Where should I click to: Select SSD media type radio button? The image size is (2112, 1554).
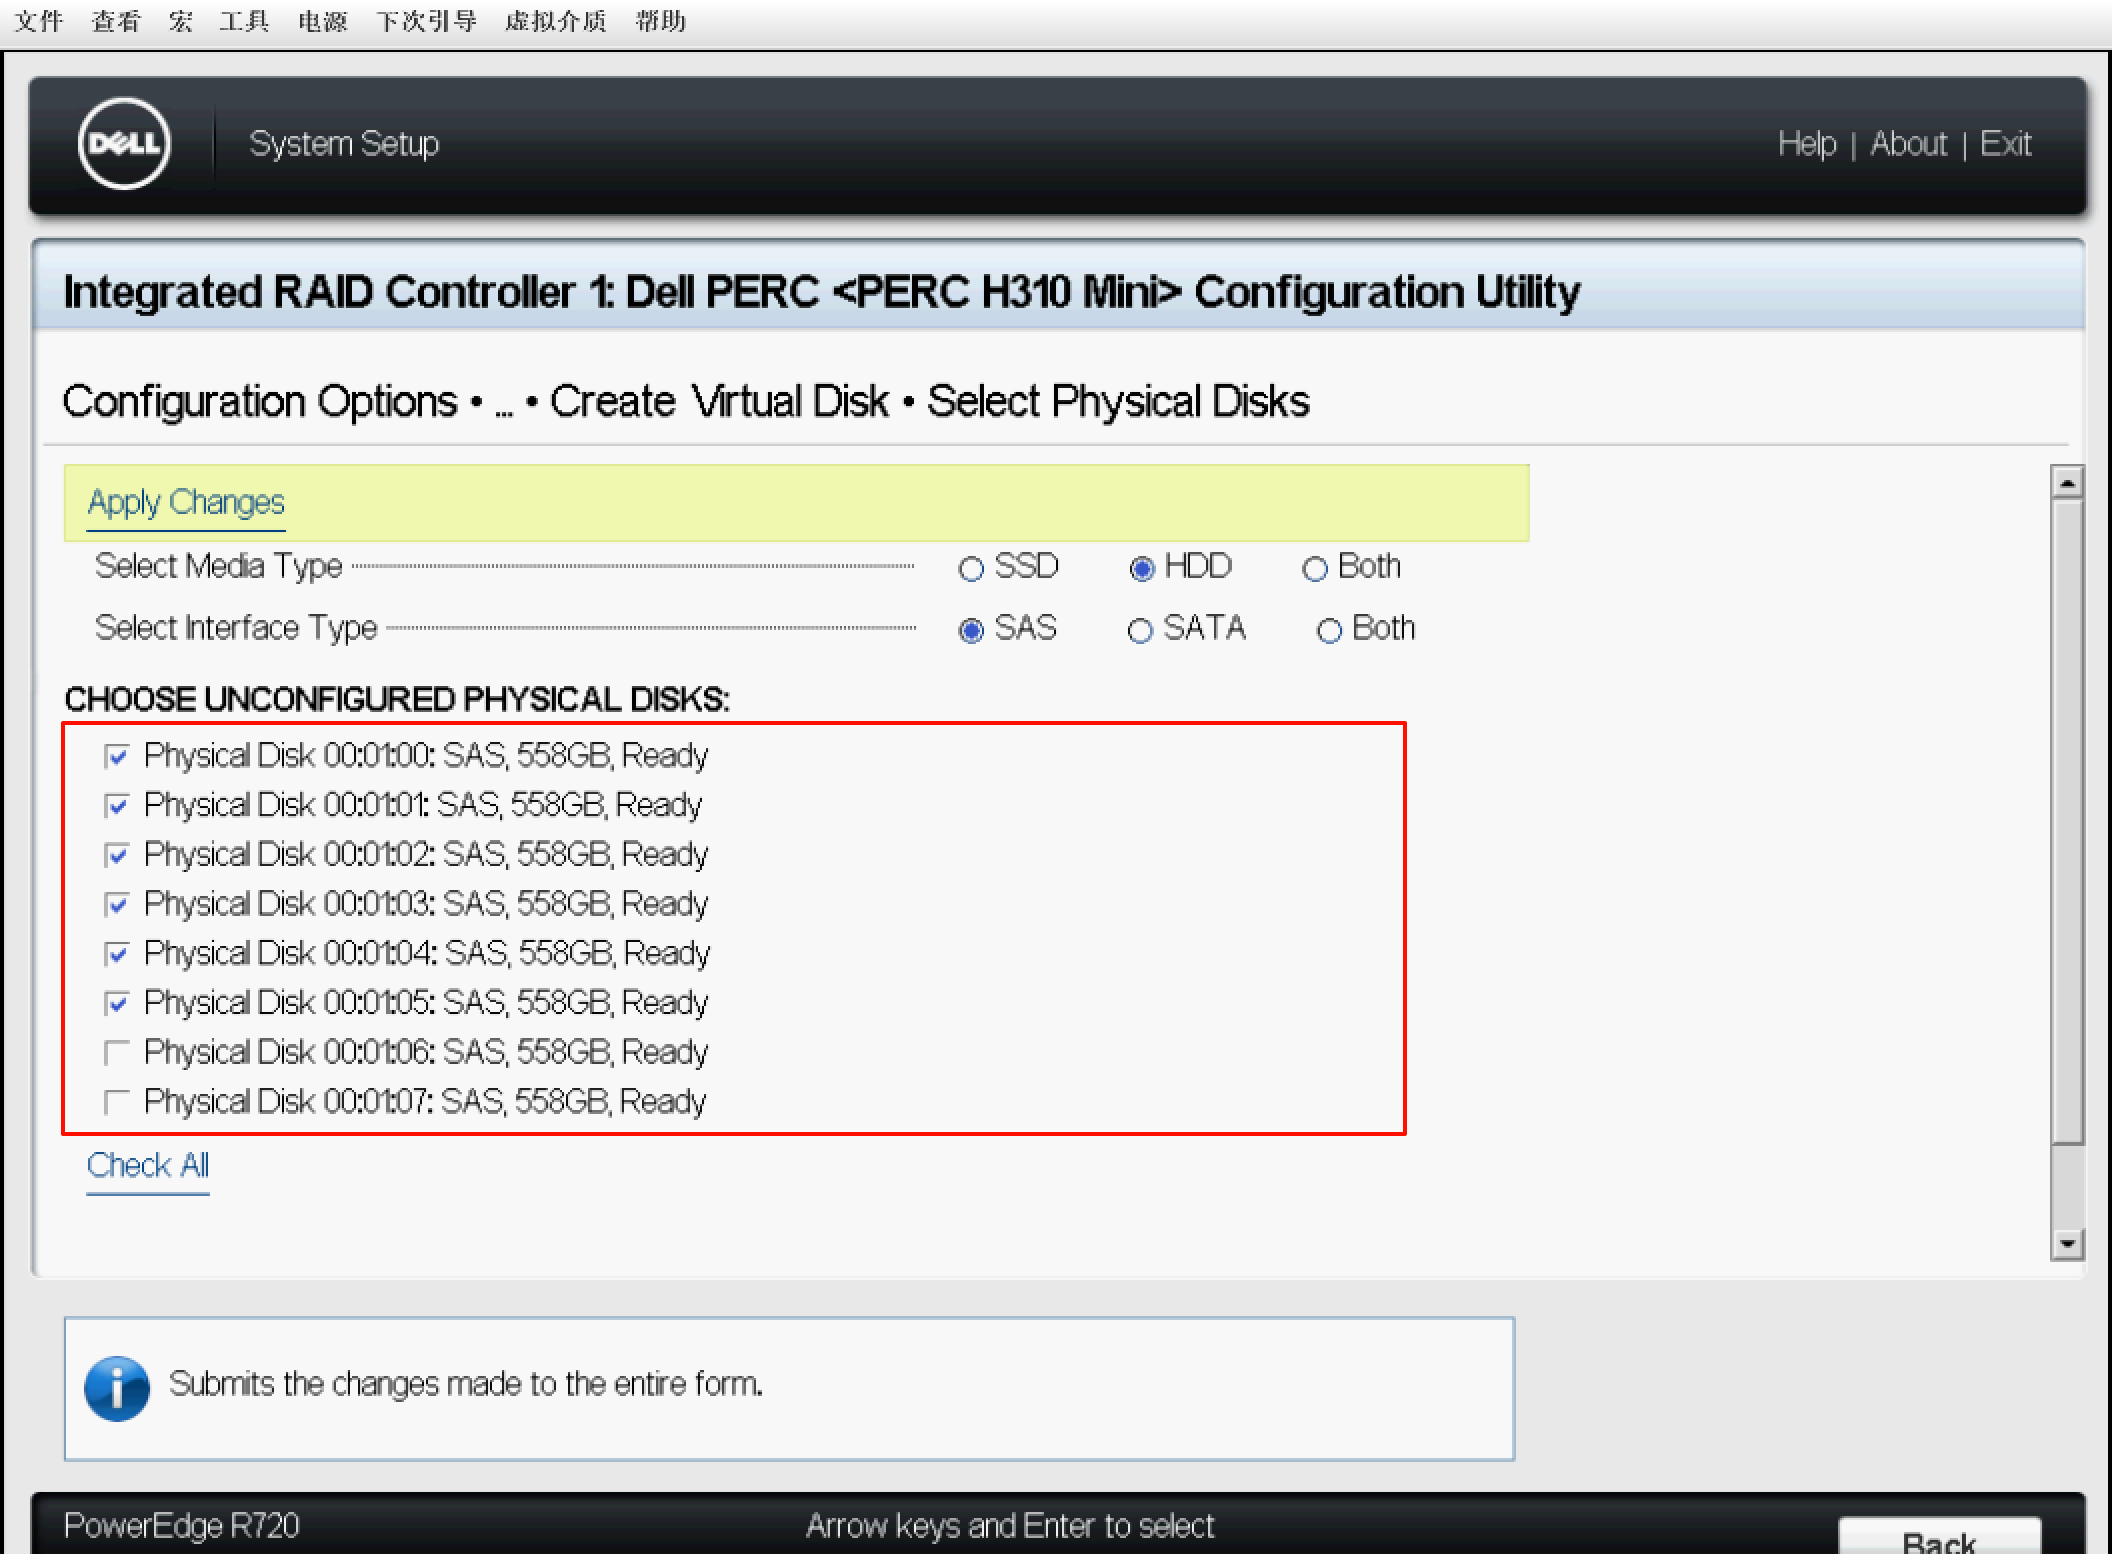point(971,569)
